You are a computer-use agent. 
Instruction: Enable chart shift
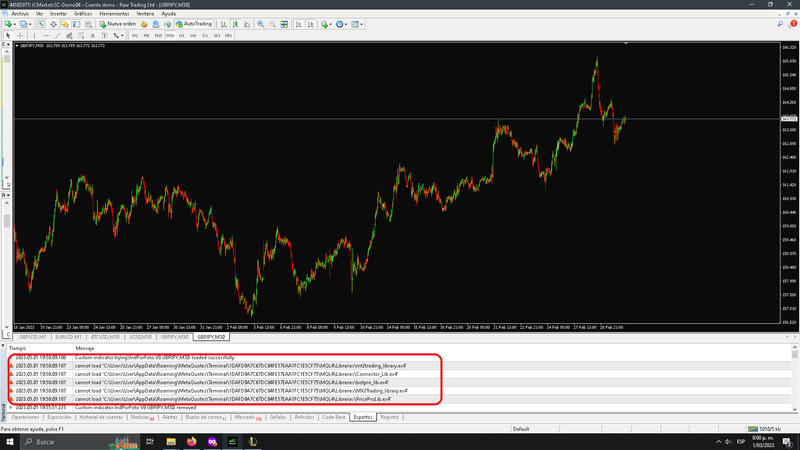310,24
